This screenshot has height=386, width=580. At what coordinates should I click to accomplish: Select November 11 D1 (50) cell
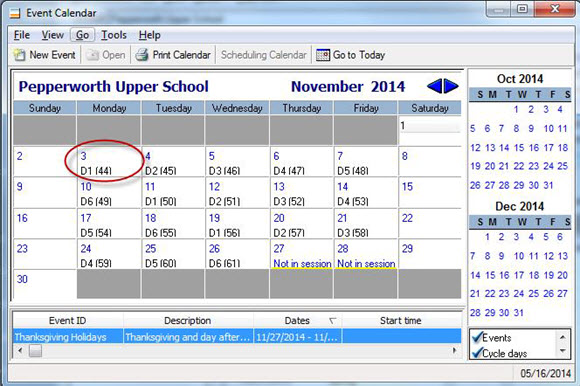173,193
